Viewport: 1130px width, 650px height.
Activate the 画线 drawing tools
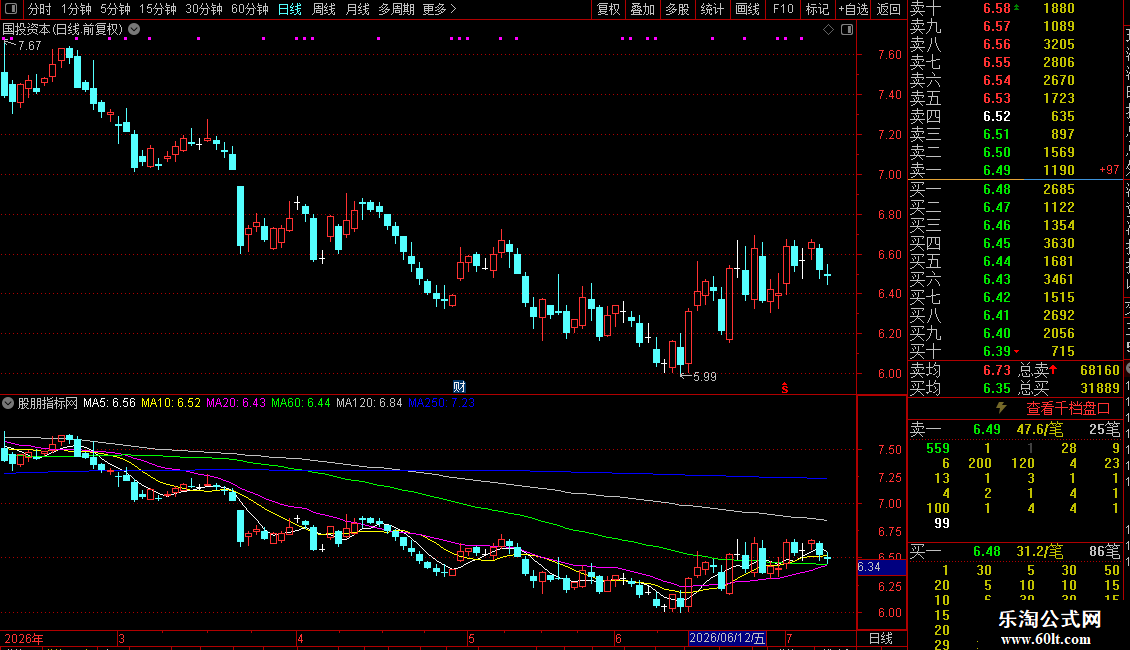(x=747, y=9)
